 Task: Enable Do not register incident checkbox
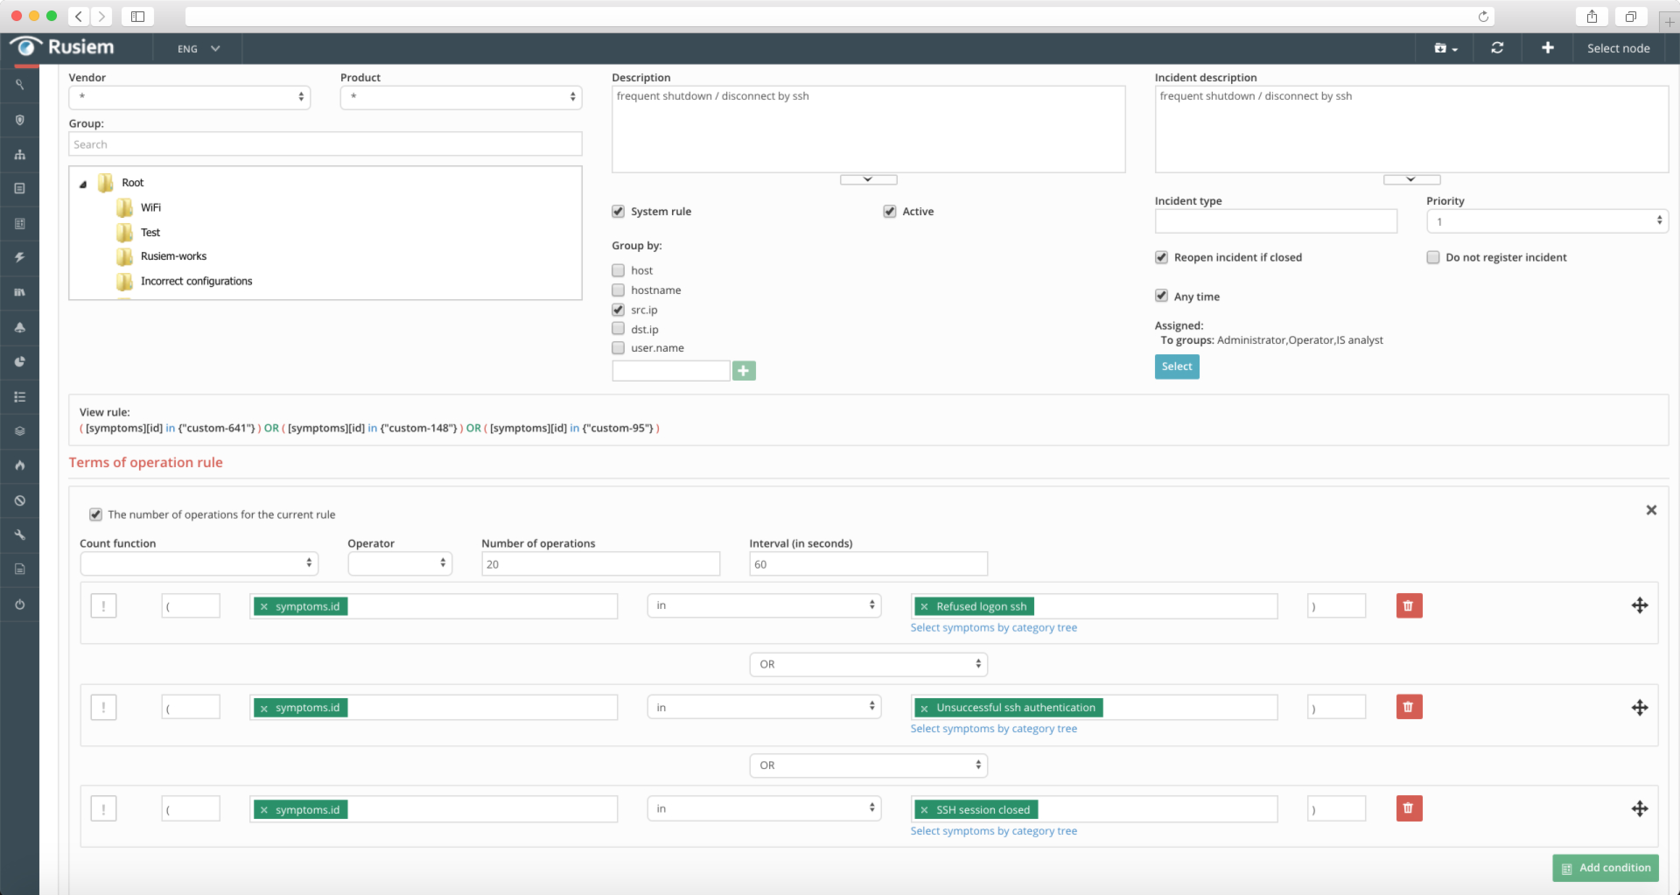1433,257
